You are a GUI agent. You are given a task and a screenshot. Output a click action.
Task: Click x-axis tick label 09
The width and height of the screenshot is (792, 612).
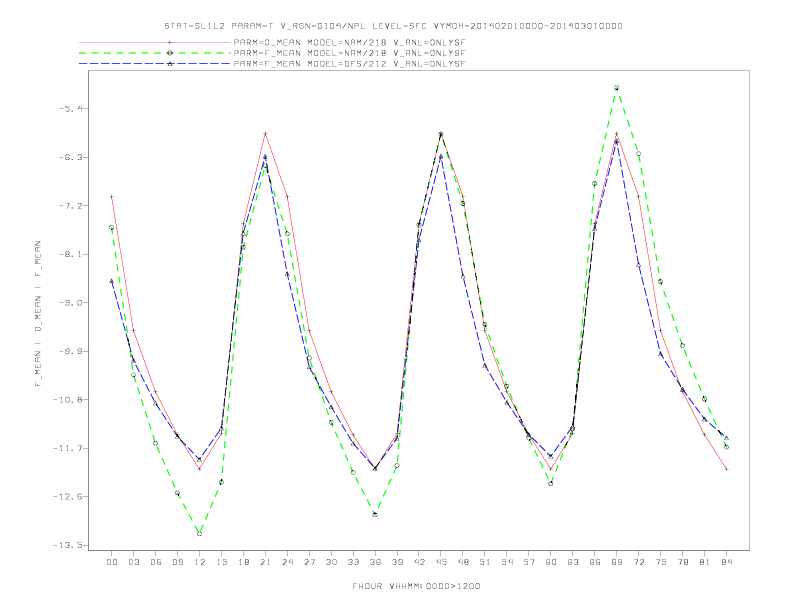(177, 562)
